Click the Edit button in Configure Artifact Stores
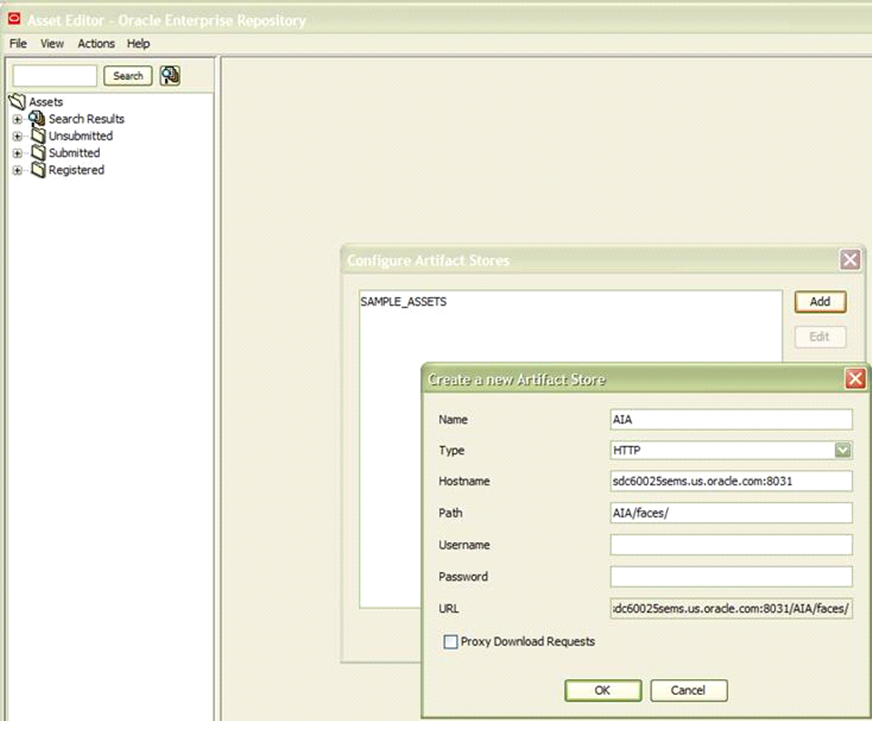Screen dimensions: 873x741 [820, 336]
